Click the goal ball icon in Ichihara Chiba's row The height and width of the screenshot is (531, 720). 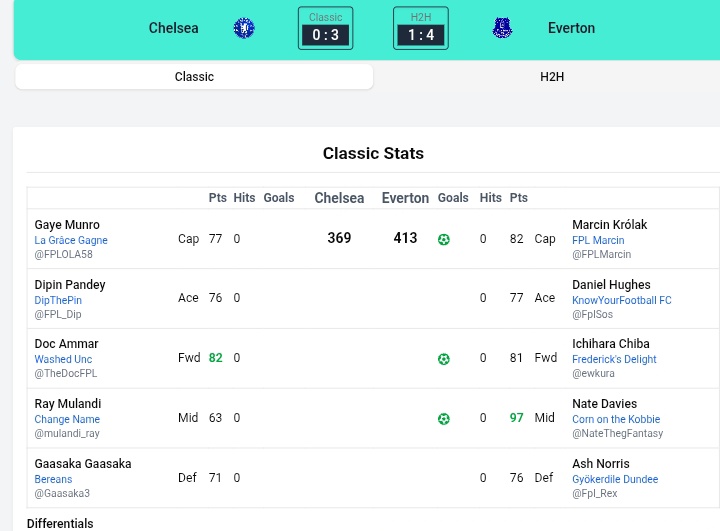[444, 359]
